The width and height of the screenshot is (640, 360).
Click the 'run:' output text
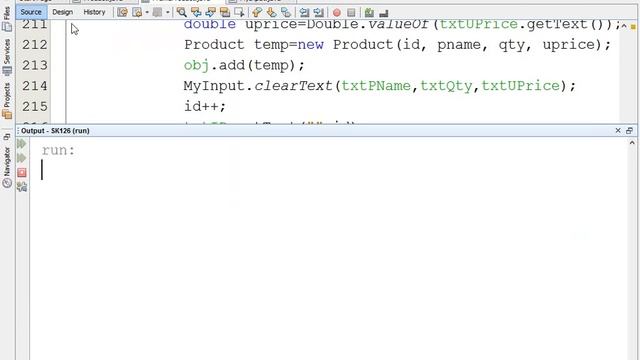[58, 150]
